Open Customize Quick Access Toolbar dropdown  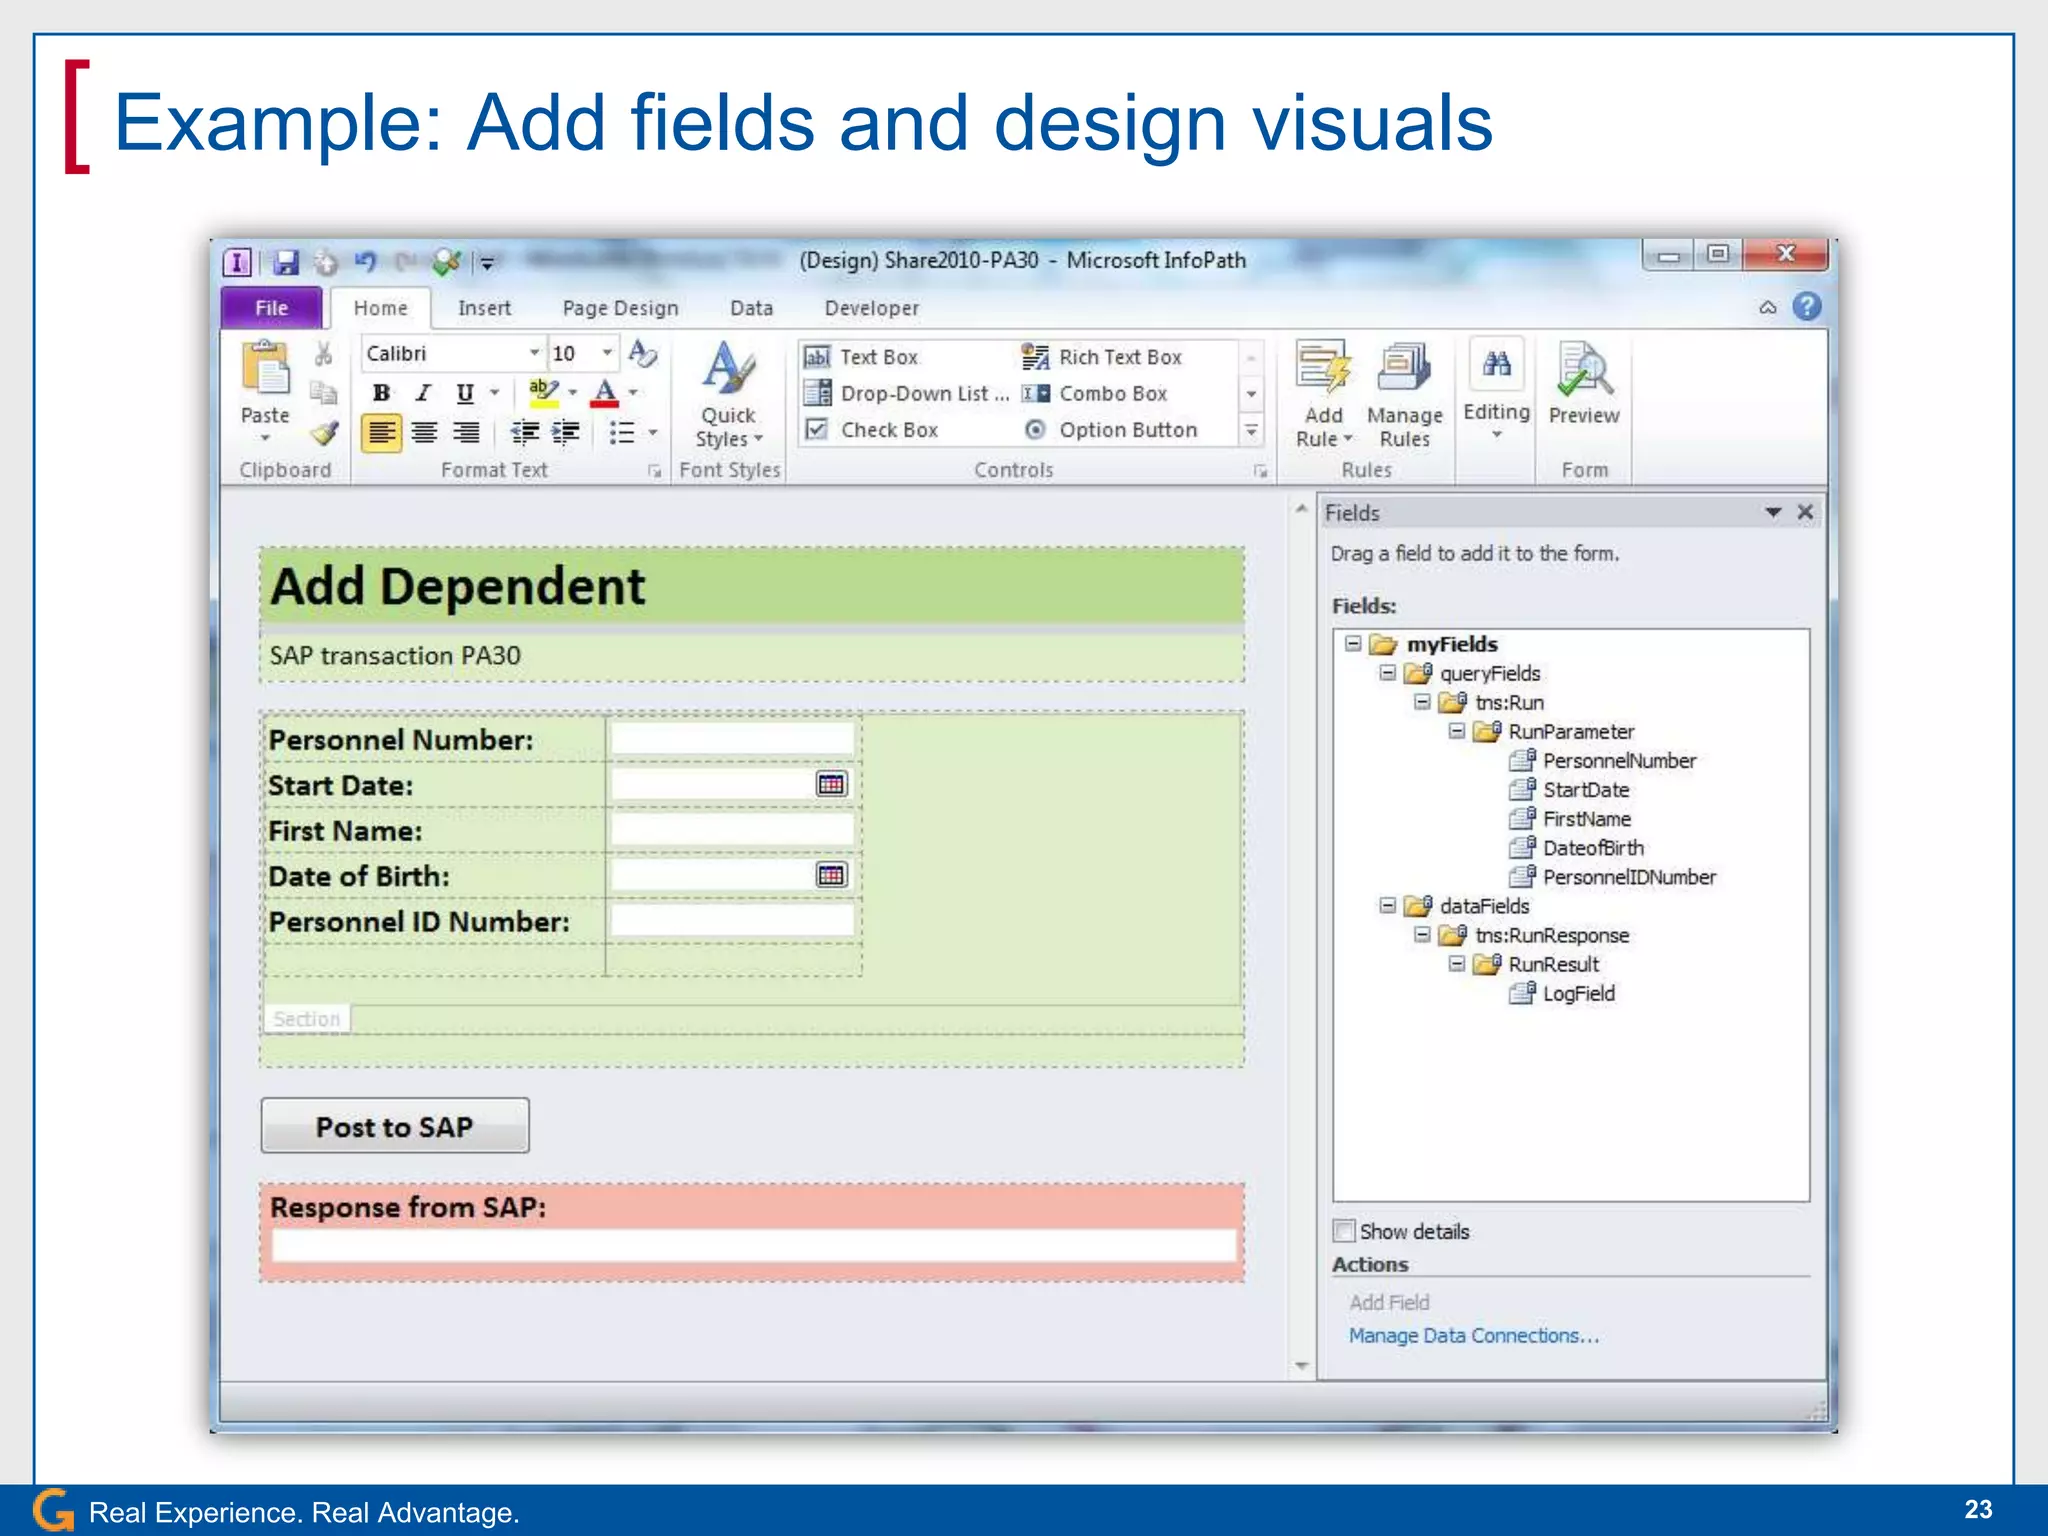[x=487, y=263]
